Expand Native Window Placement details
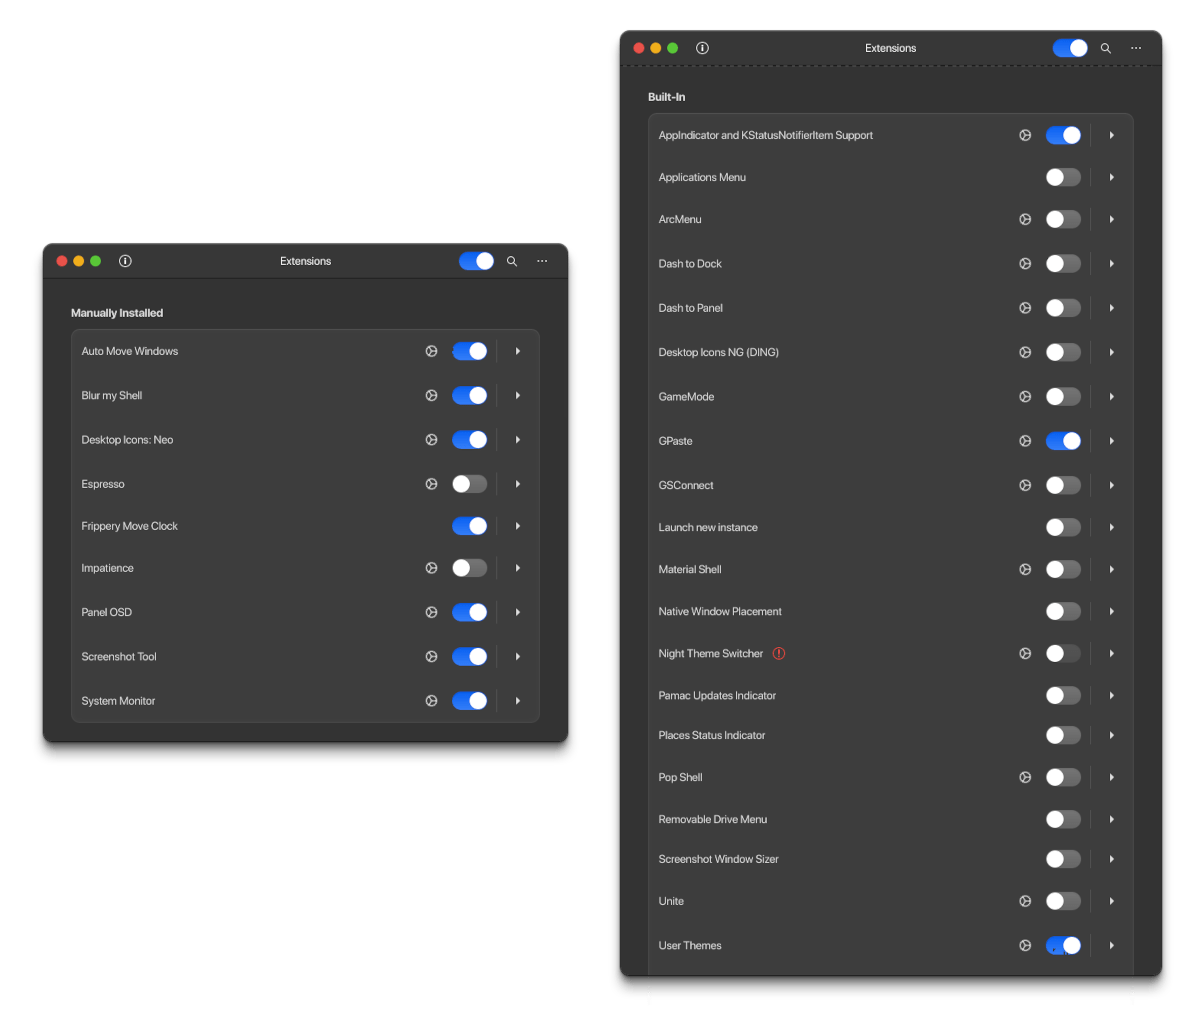Viewport: 1200px width, 1014px height. pyautogui.click(x=1112, y=611)
